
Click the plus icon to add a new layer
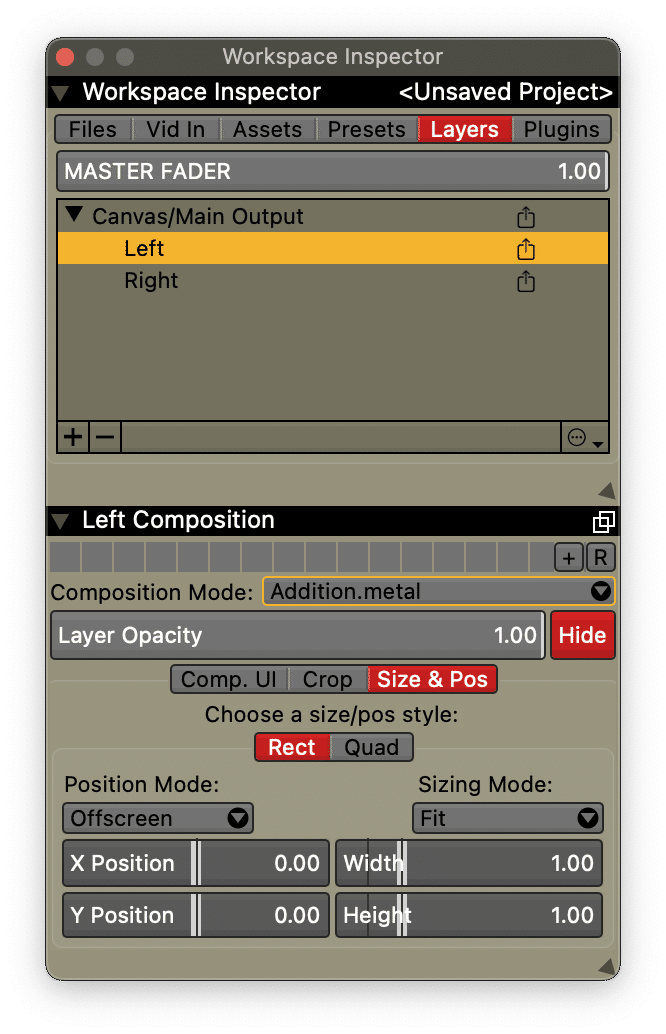click(x=72, y=437)
